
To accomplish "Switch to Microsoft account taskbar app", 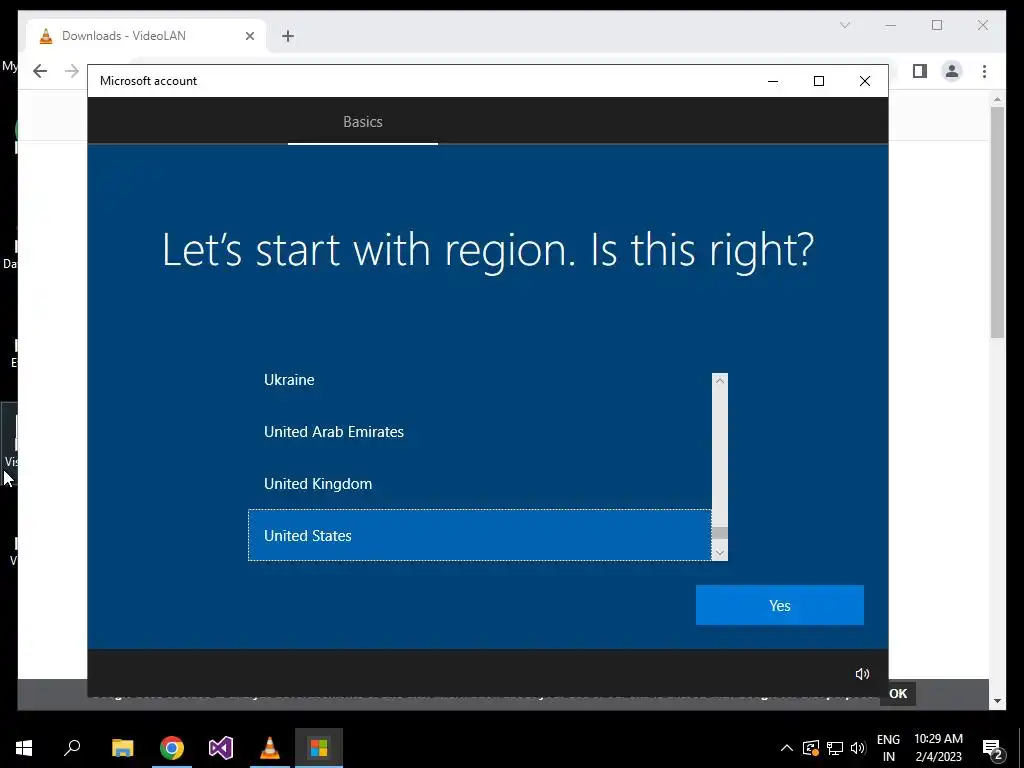I will click(x=319, y=747).
